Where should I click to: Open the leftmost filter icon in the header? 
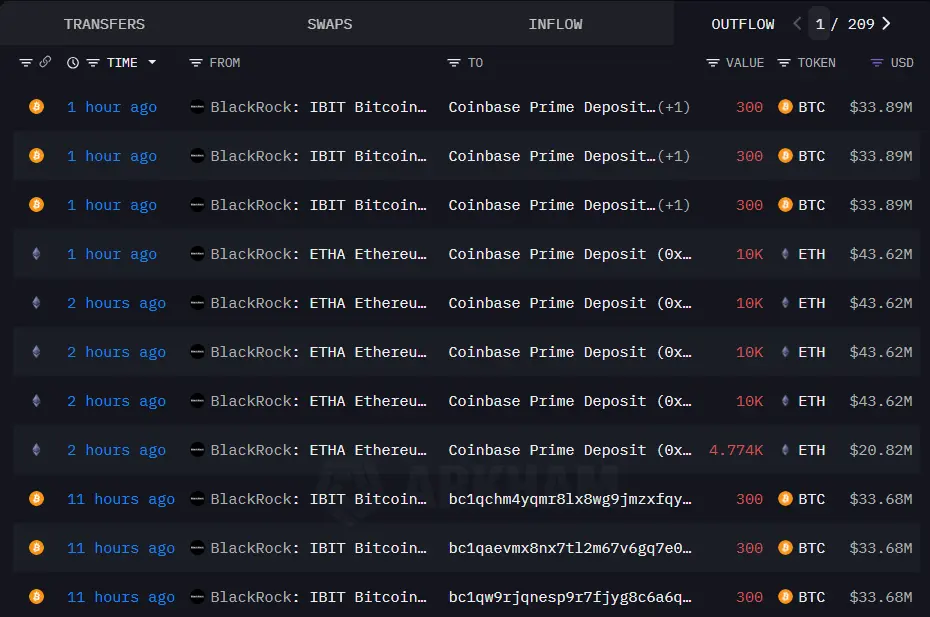26,63
